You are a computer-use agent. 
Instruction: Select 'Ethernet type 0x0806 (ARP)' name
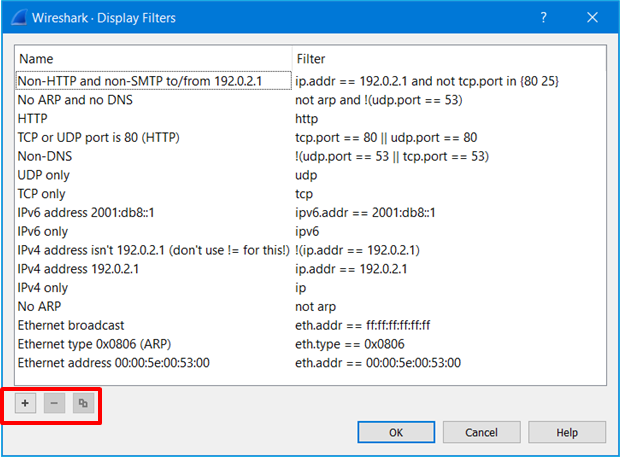point(94,344)
